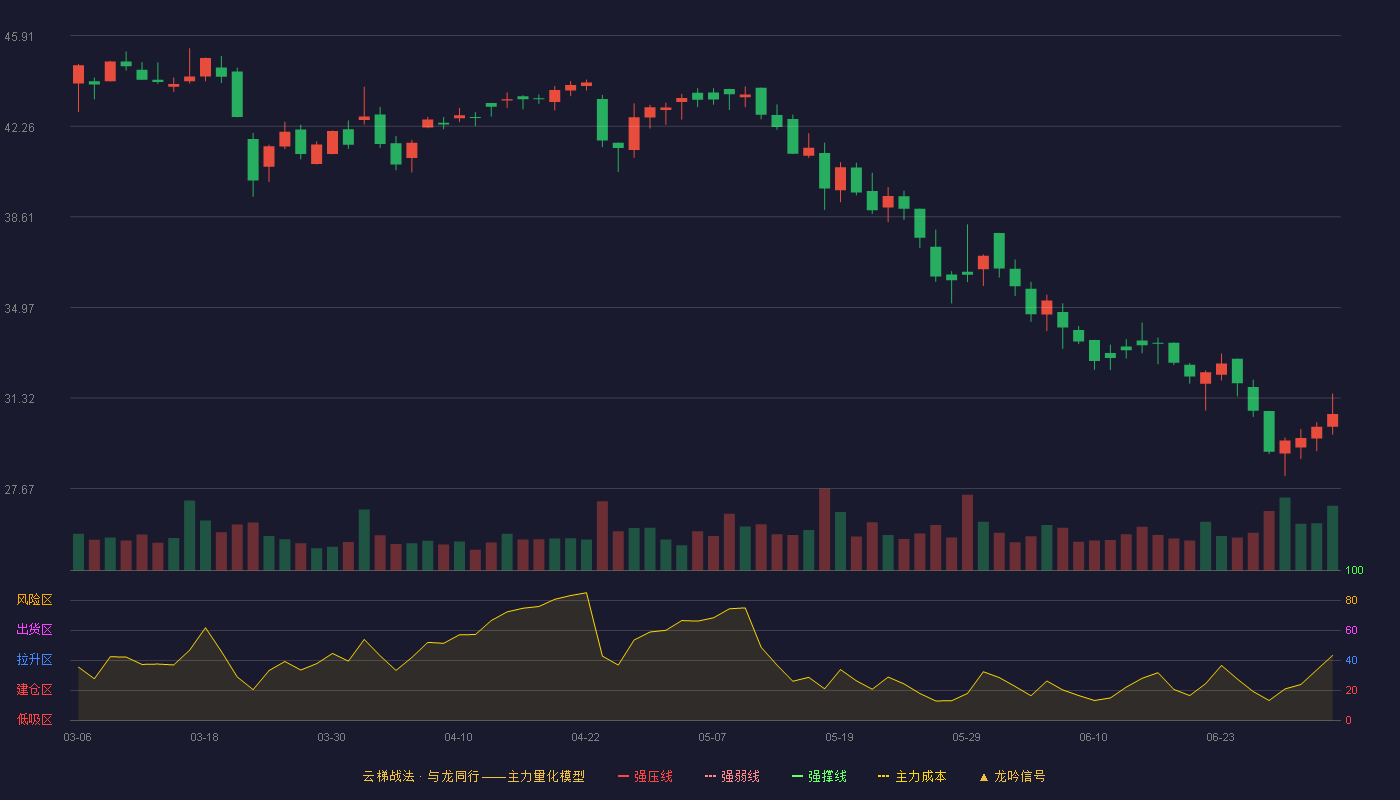Click the green dash icon beside 强撑线

(x=798, y=776)
